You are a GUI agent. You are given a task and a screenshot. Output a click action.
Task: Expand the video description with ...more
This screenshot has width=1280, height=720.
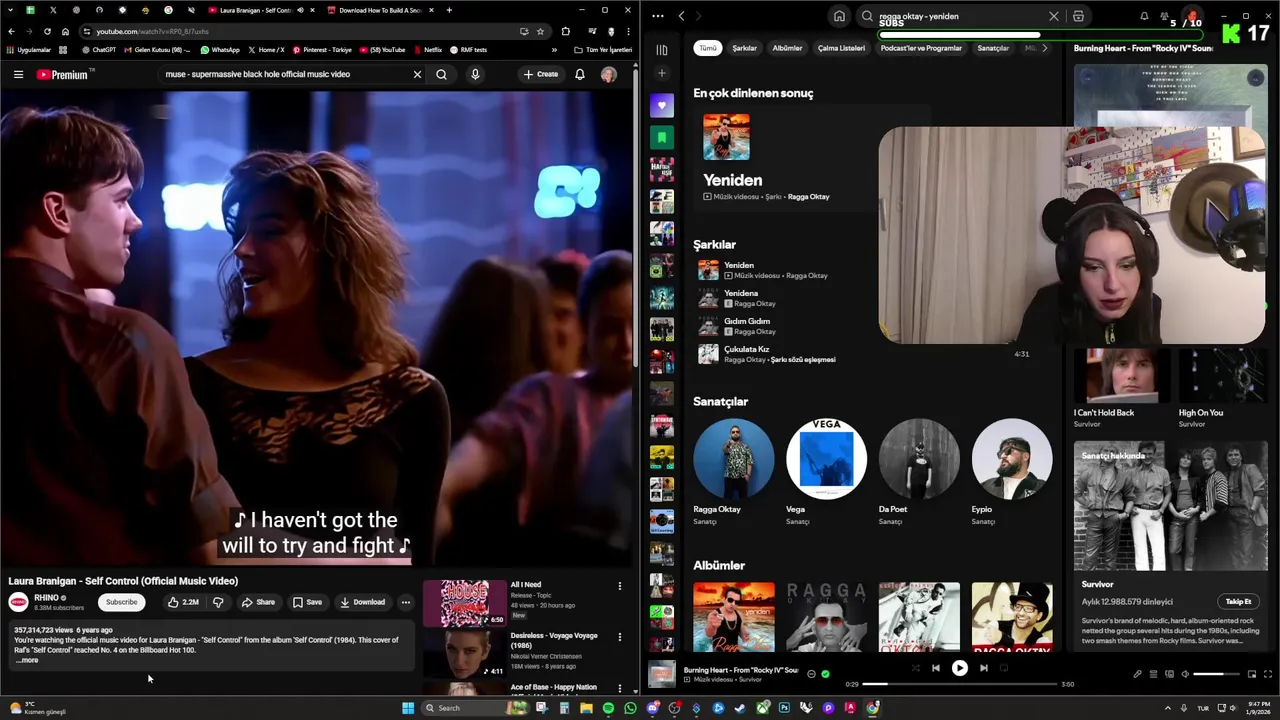coord(28,660)
